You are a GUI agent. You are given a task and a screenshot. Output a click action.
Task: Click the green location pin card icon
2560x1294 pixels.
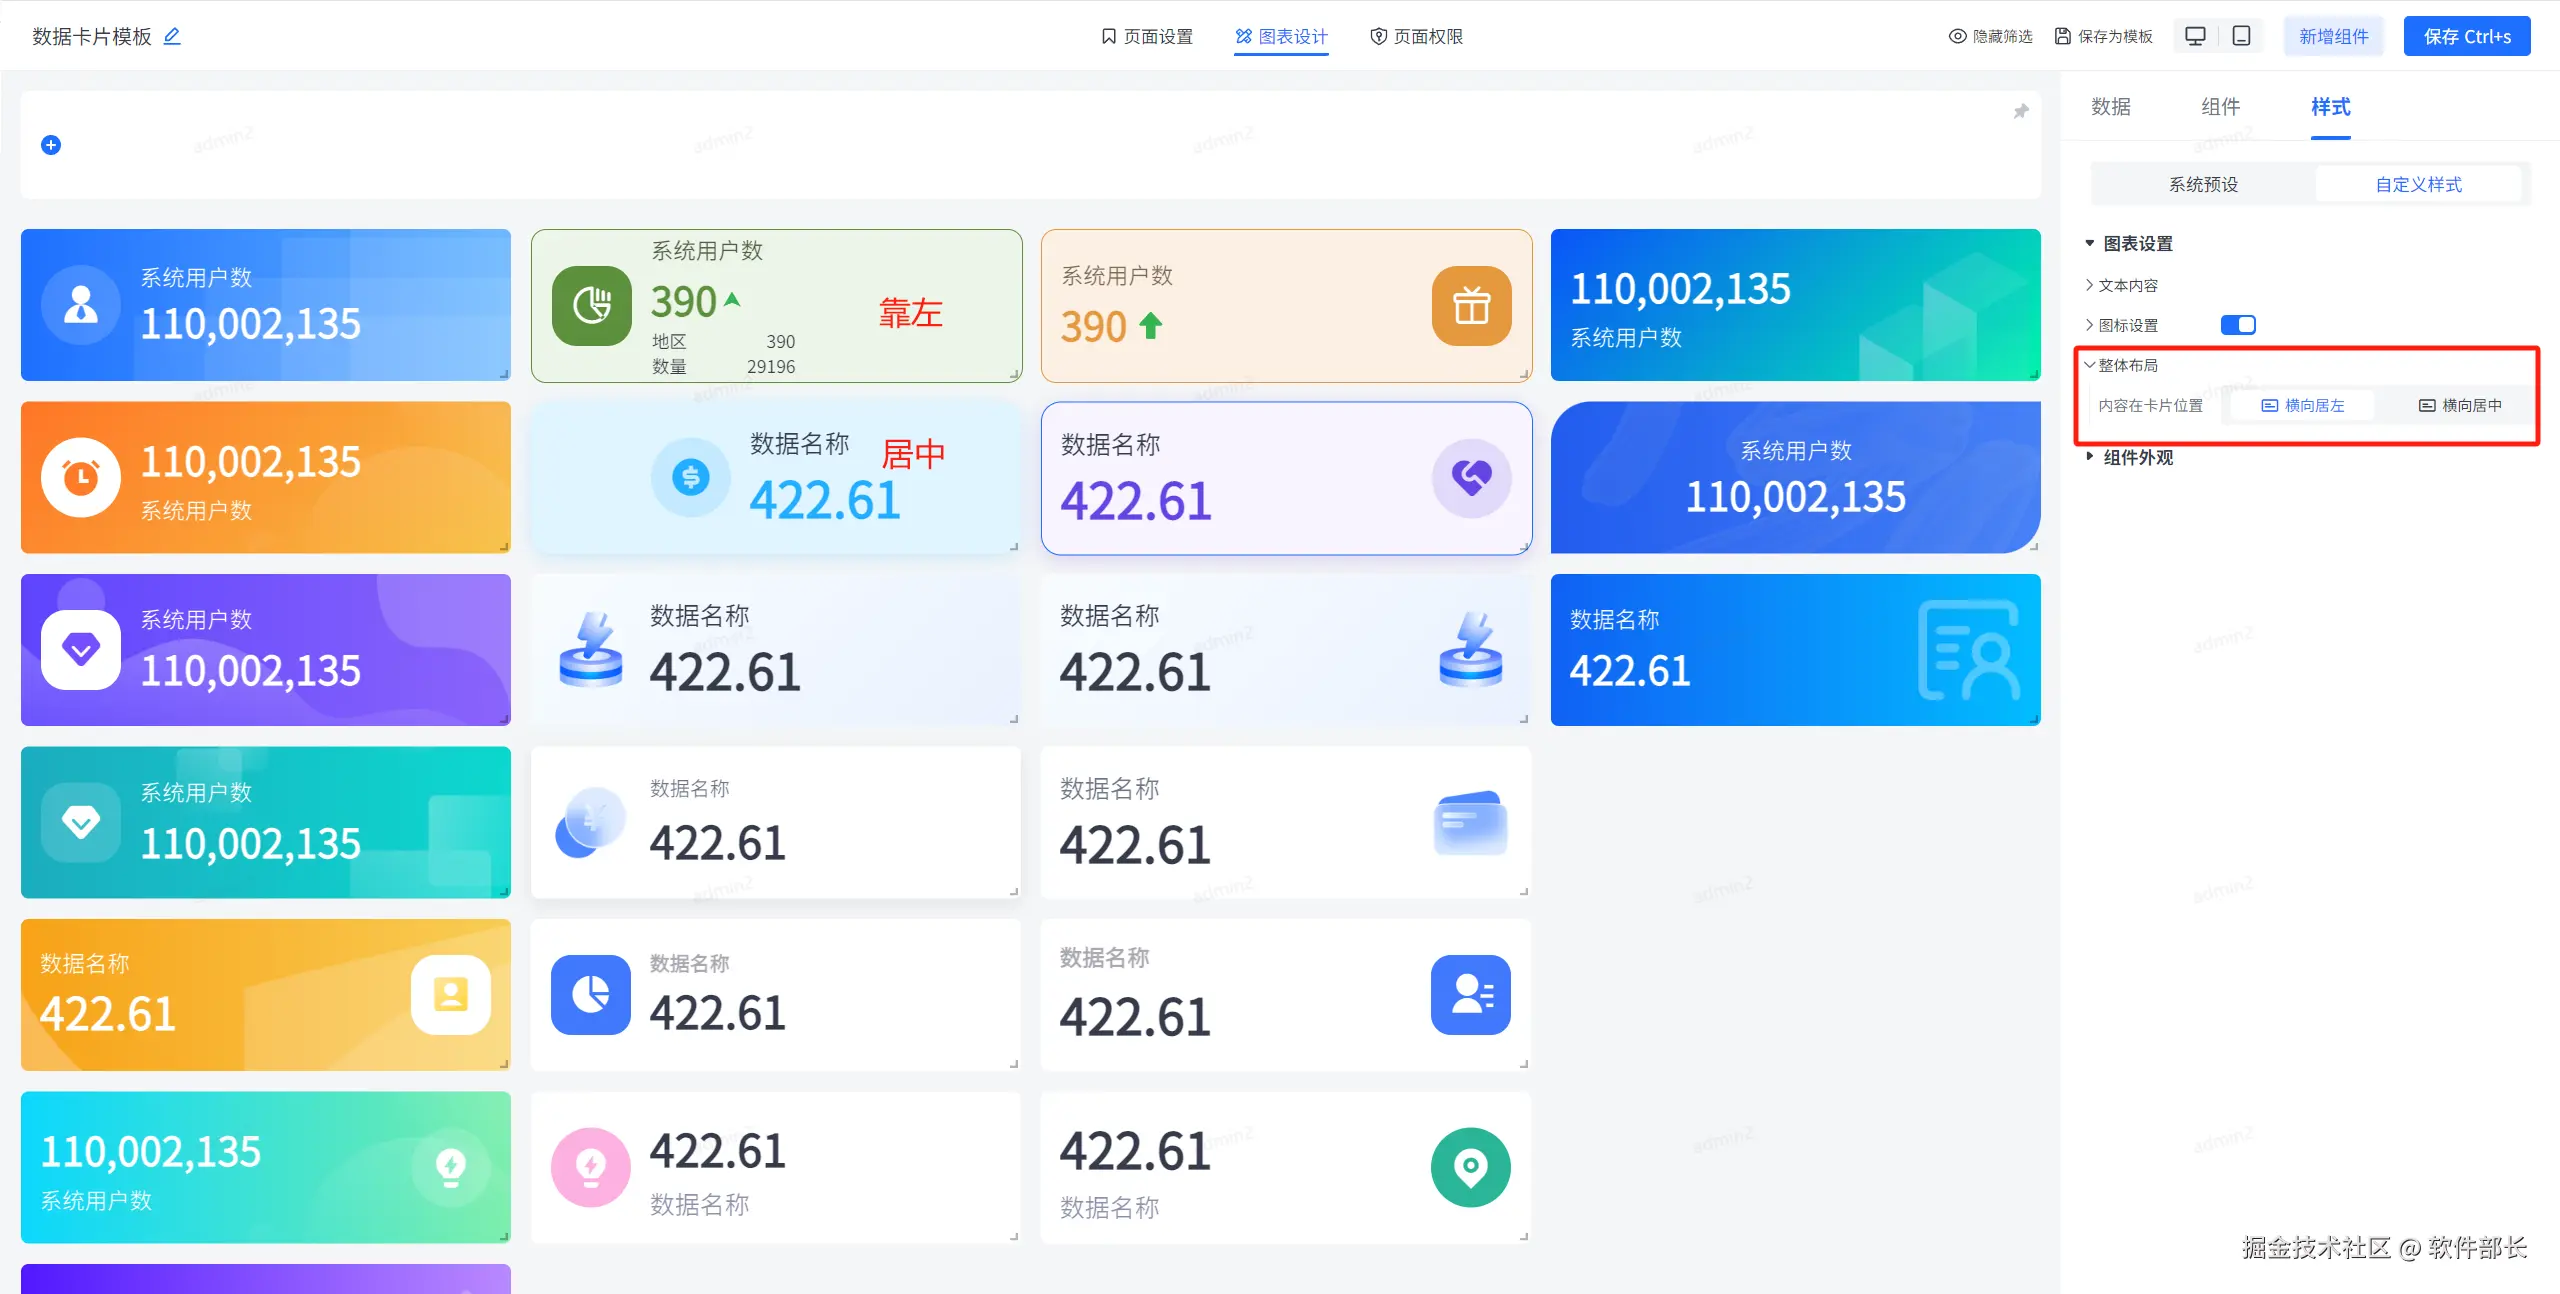[1470, 1167]
